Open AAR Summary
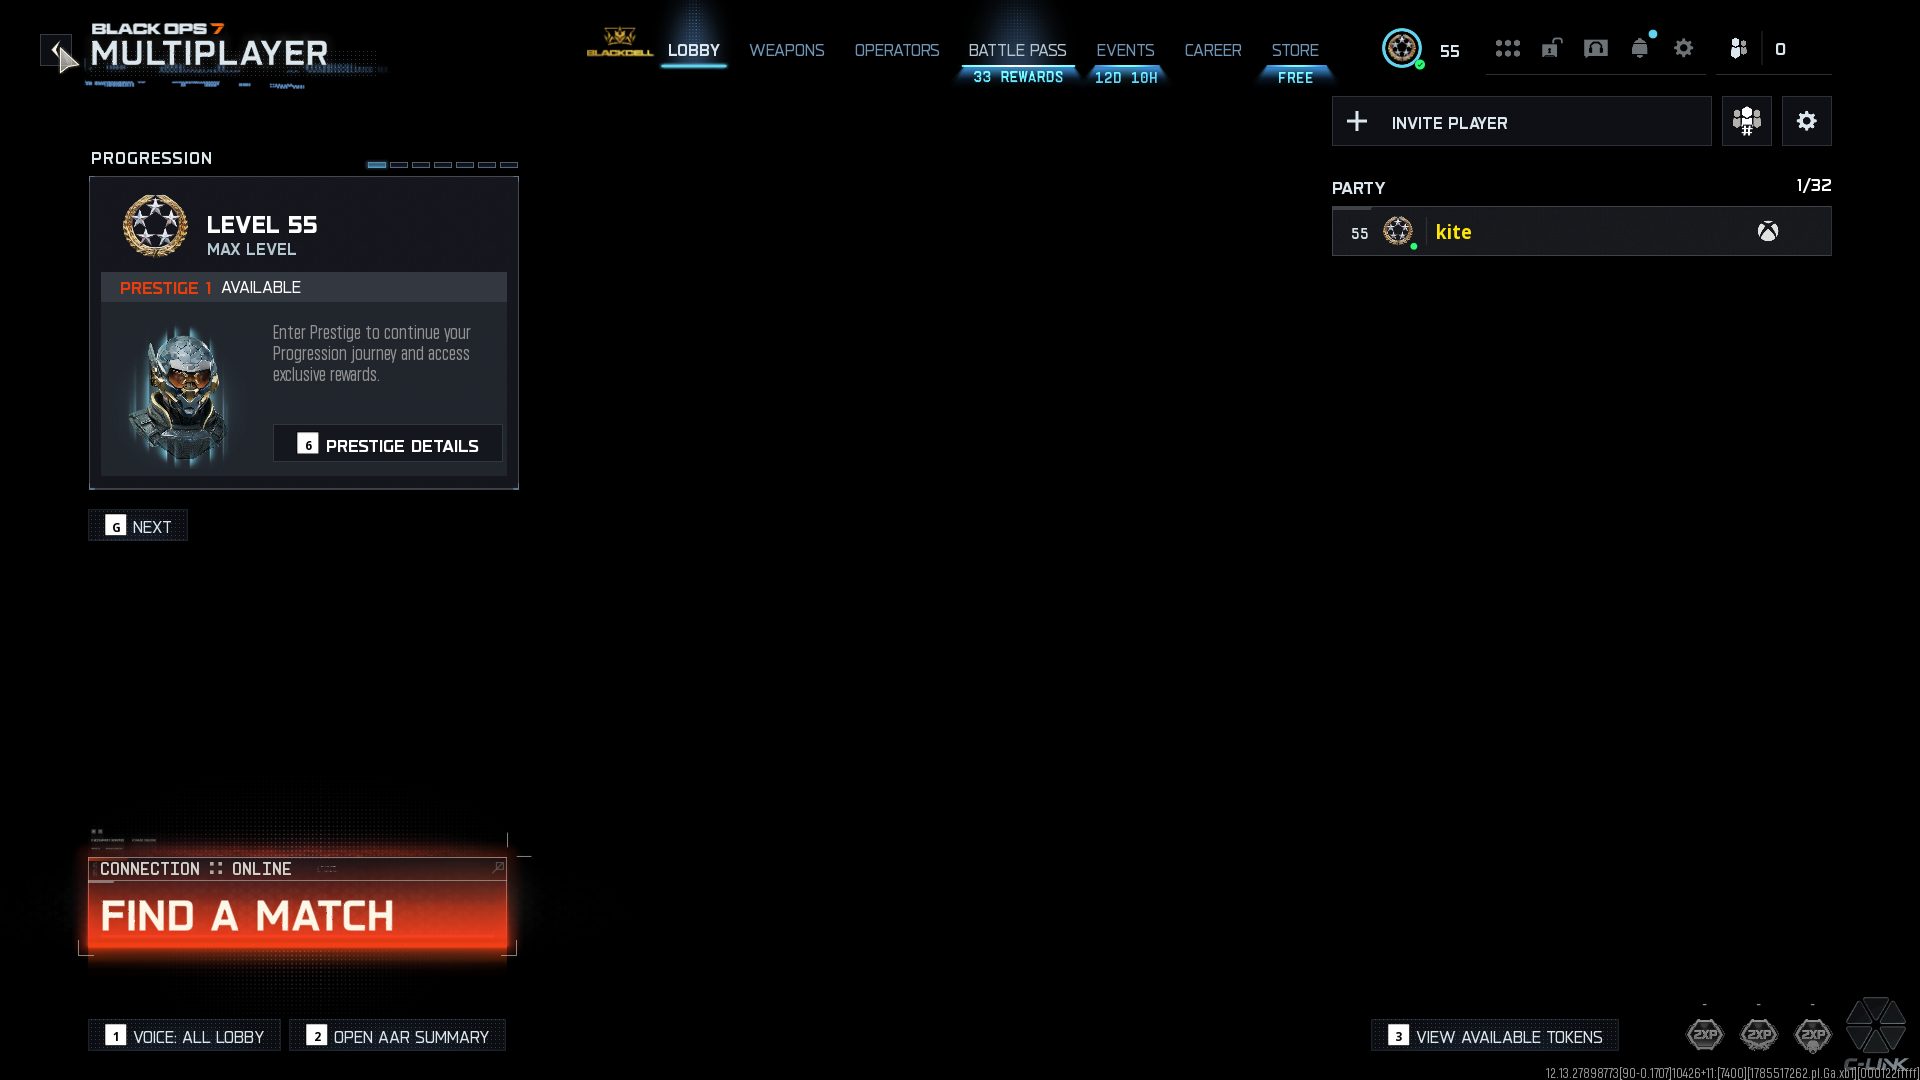 (x=398, y=1036)
